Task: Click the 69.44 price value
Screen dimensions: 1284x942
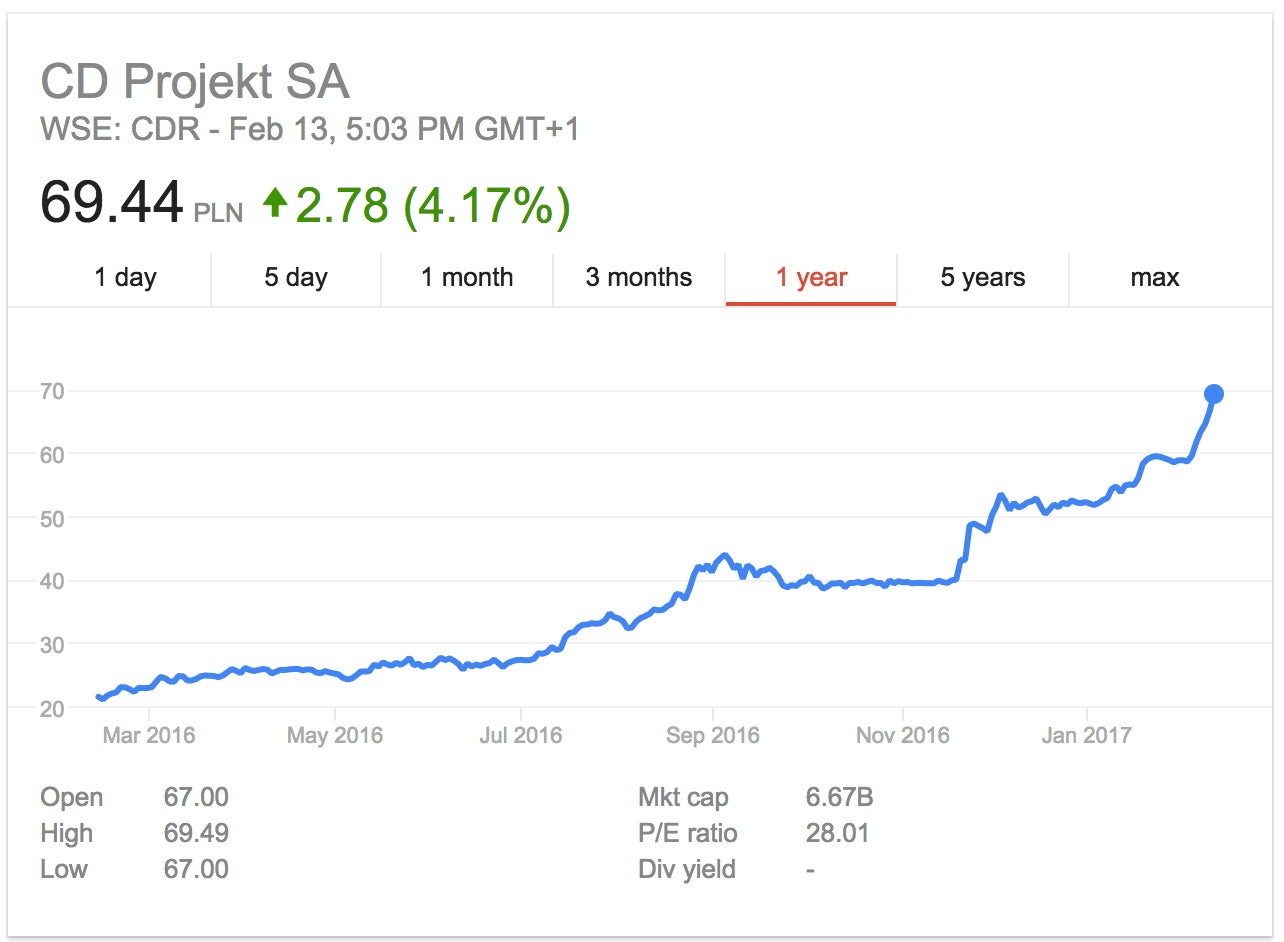Action: click(x=112, y=202)
